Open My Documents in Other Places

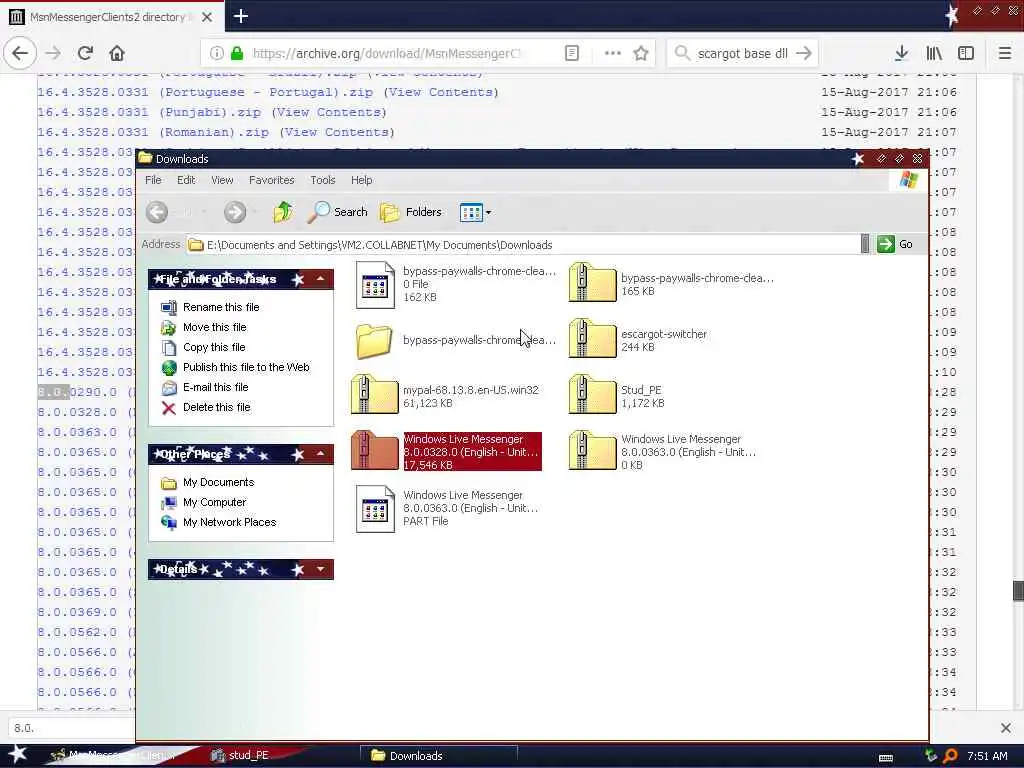218,483
